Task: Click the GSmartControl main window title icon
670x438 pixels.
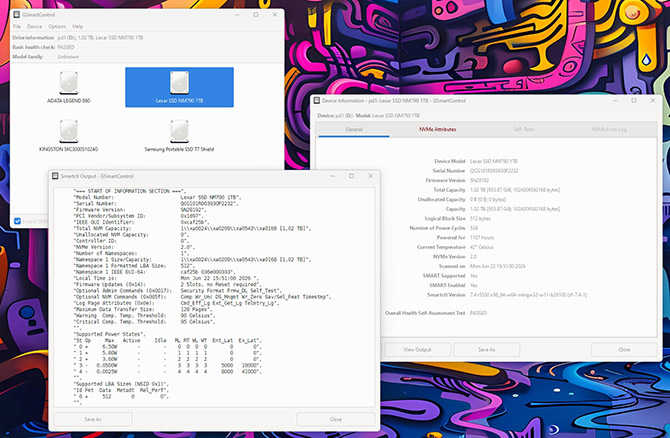Action: 16,15
